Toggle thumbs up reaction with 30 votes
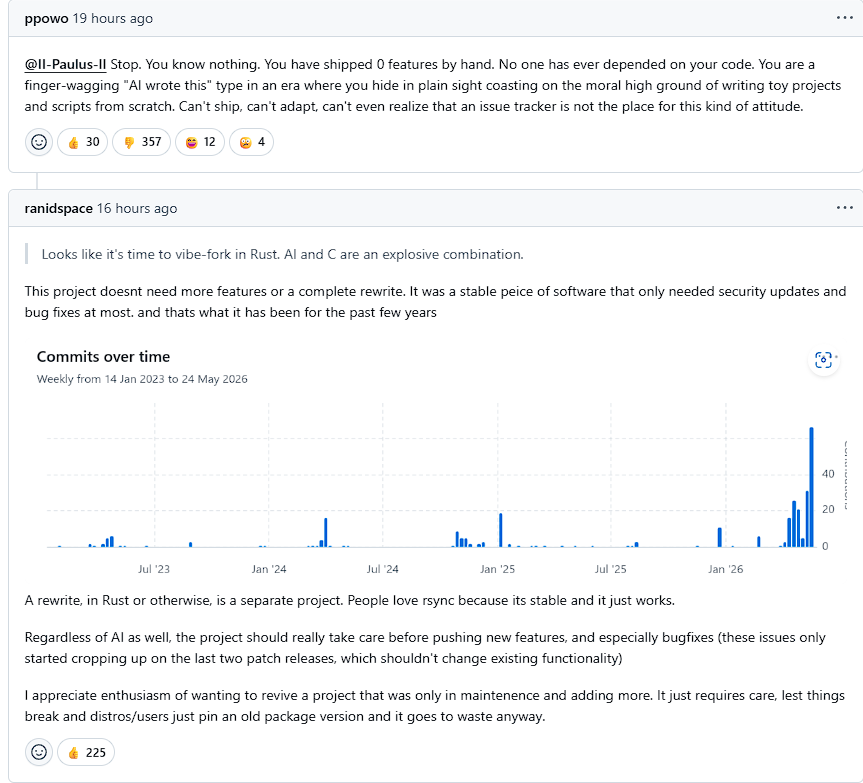This screenshot has height=783, width=863. click(x=83, y=142)
